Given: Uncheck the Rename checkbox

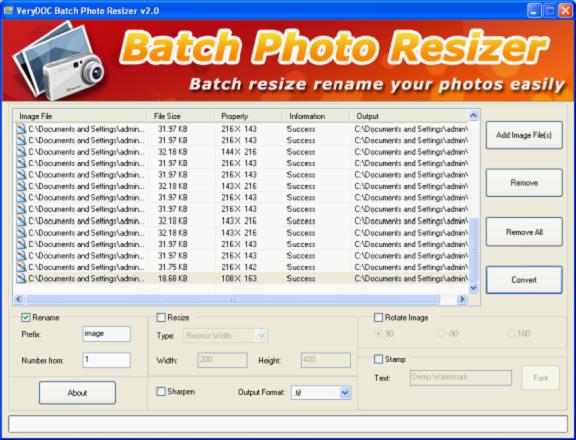Looking at the screenshot, I should (25, 317).
